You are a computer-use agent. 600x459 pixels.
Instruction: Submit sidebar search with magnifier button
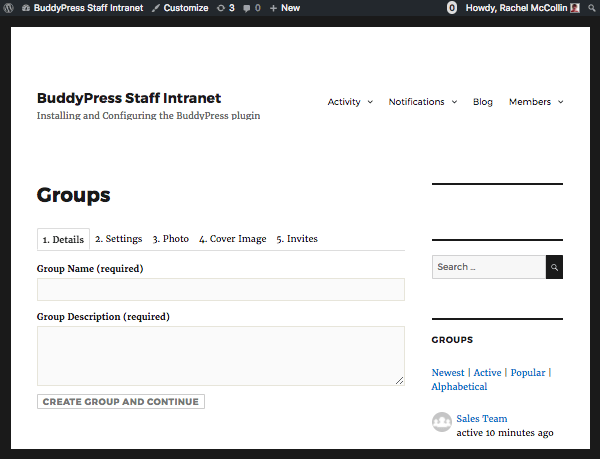click(x=554, y=267)
